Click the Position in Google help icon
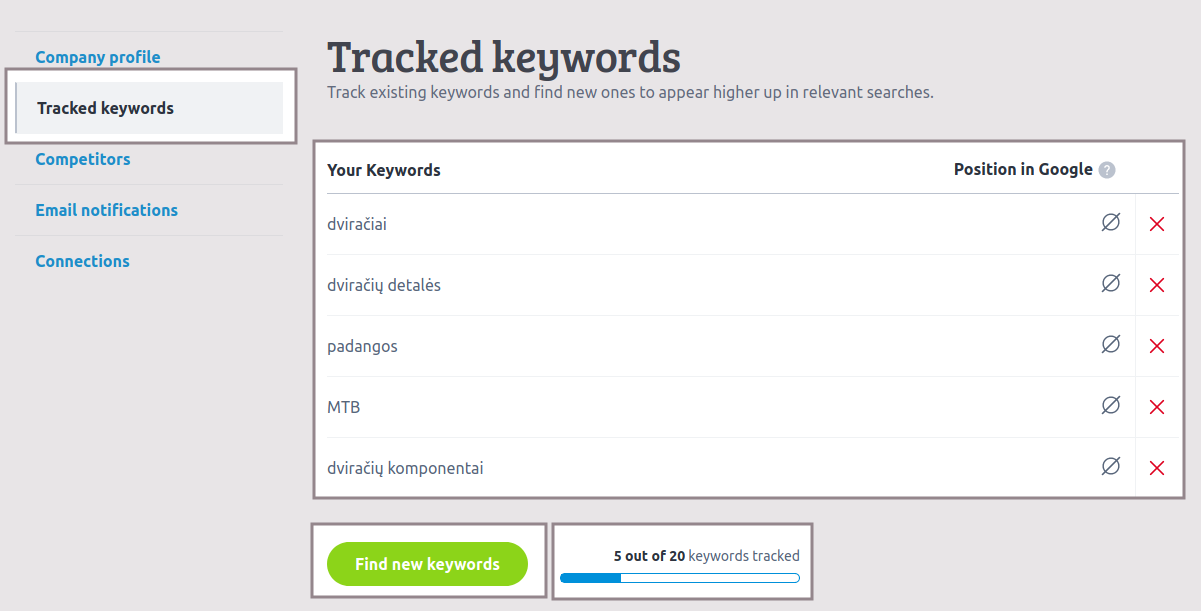The image size is (1201, 611). (x=1107, y=170)
